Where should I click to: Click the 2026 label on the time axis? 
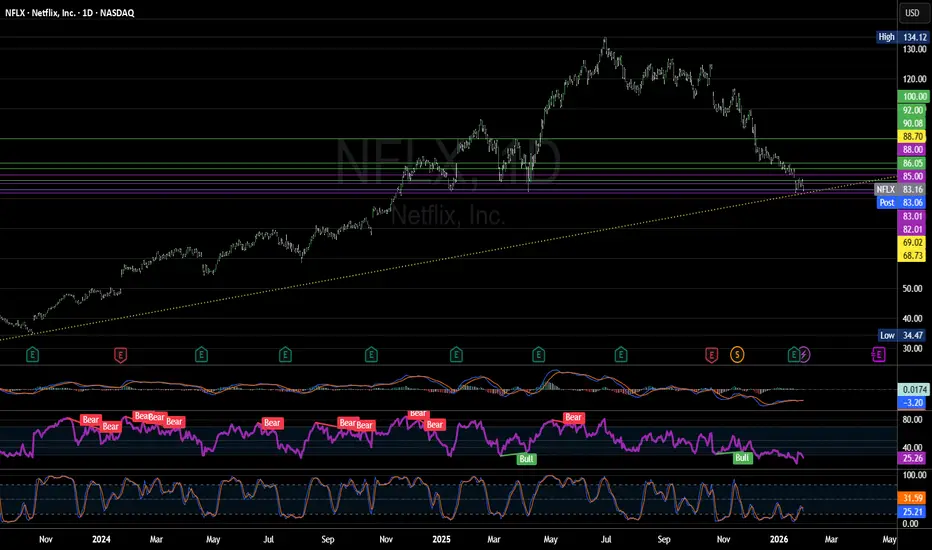click(x=779, y=539)
